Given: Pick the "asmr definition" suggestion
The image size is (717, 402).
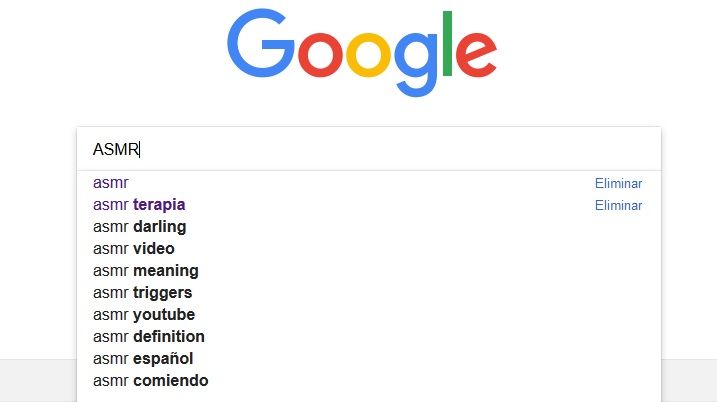Looking at the screenshot, I should [x=148, y=337].
